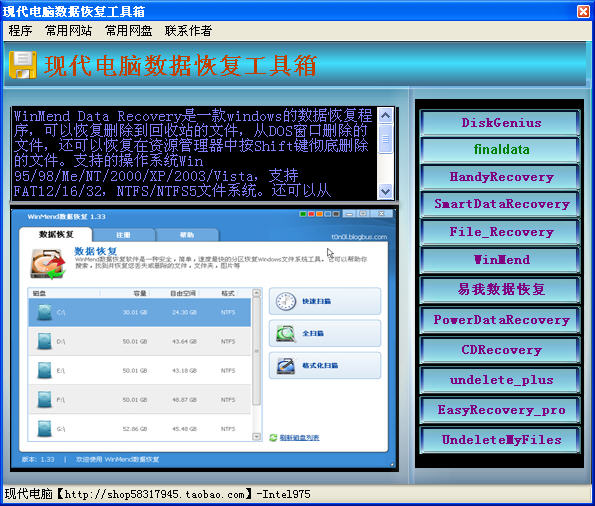Open the EasyRecovery_pro button

coord(501,410)
